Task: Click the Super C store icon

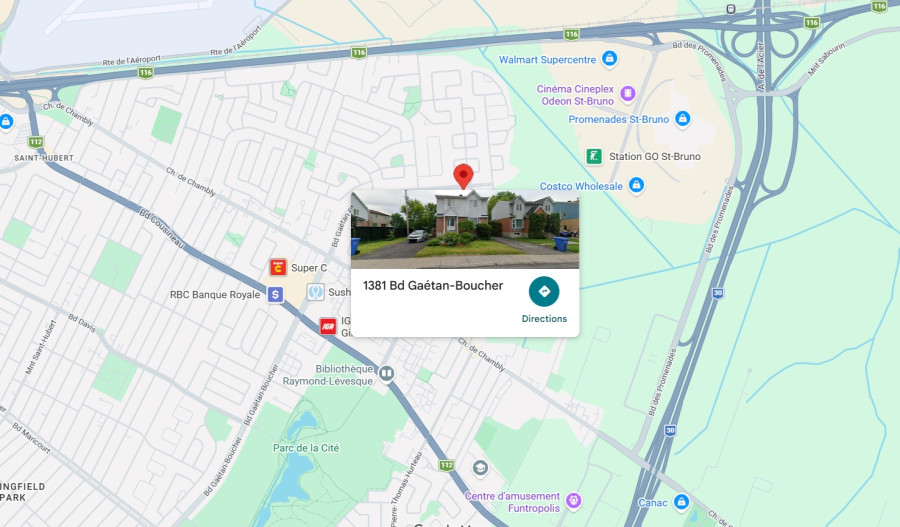Action: pyautogui.click(x=278, y=268)
